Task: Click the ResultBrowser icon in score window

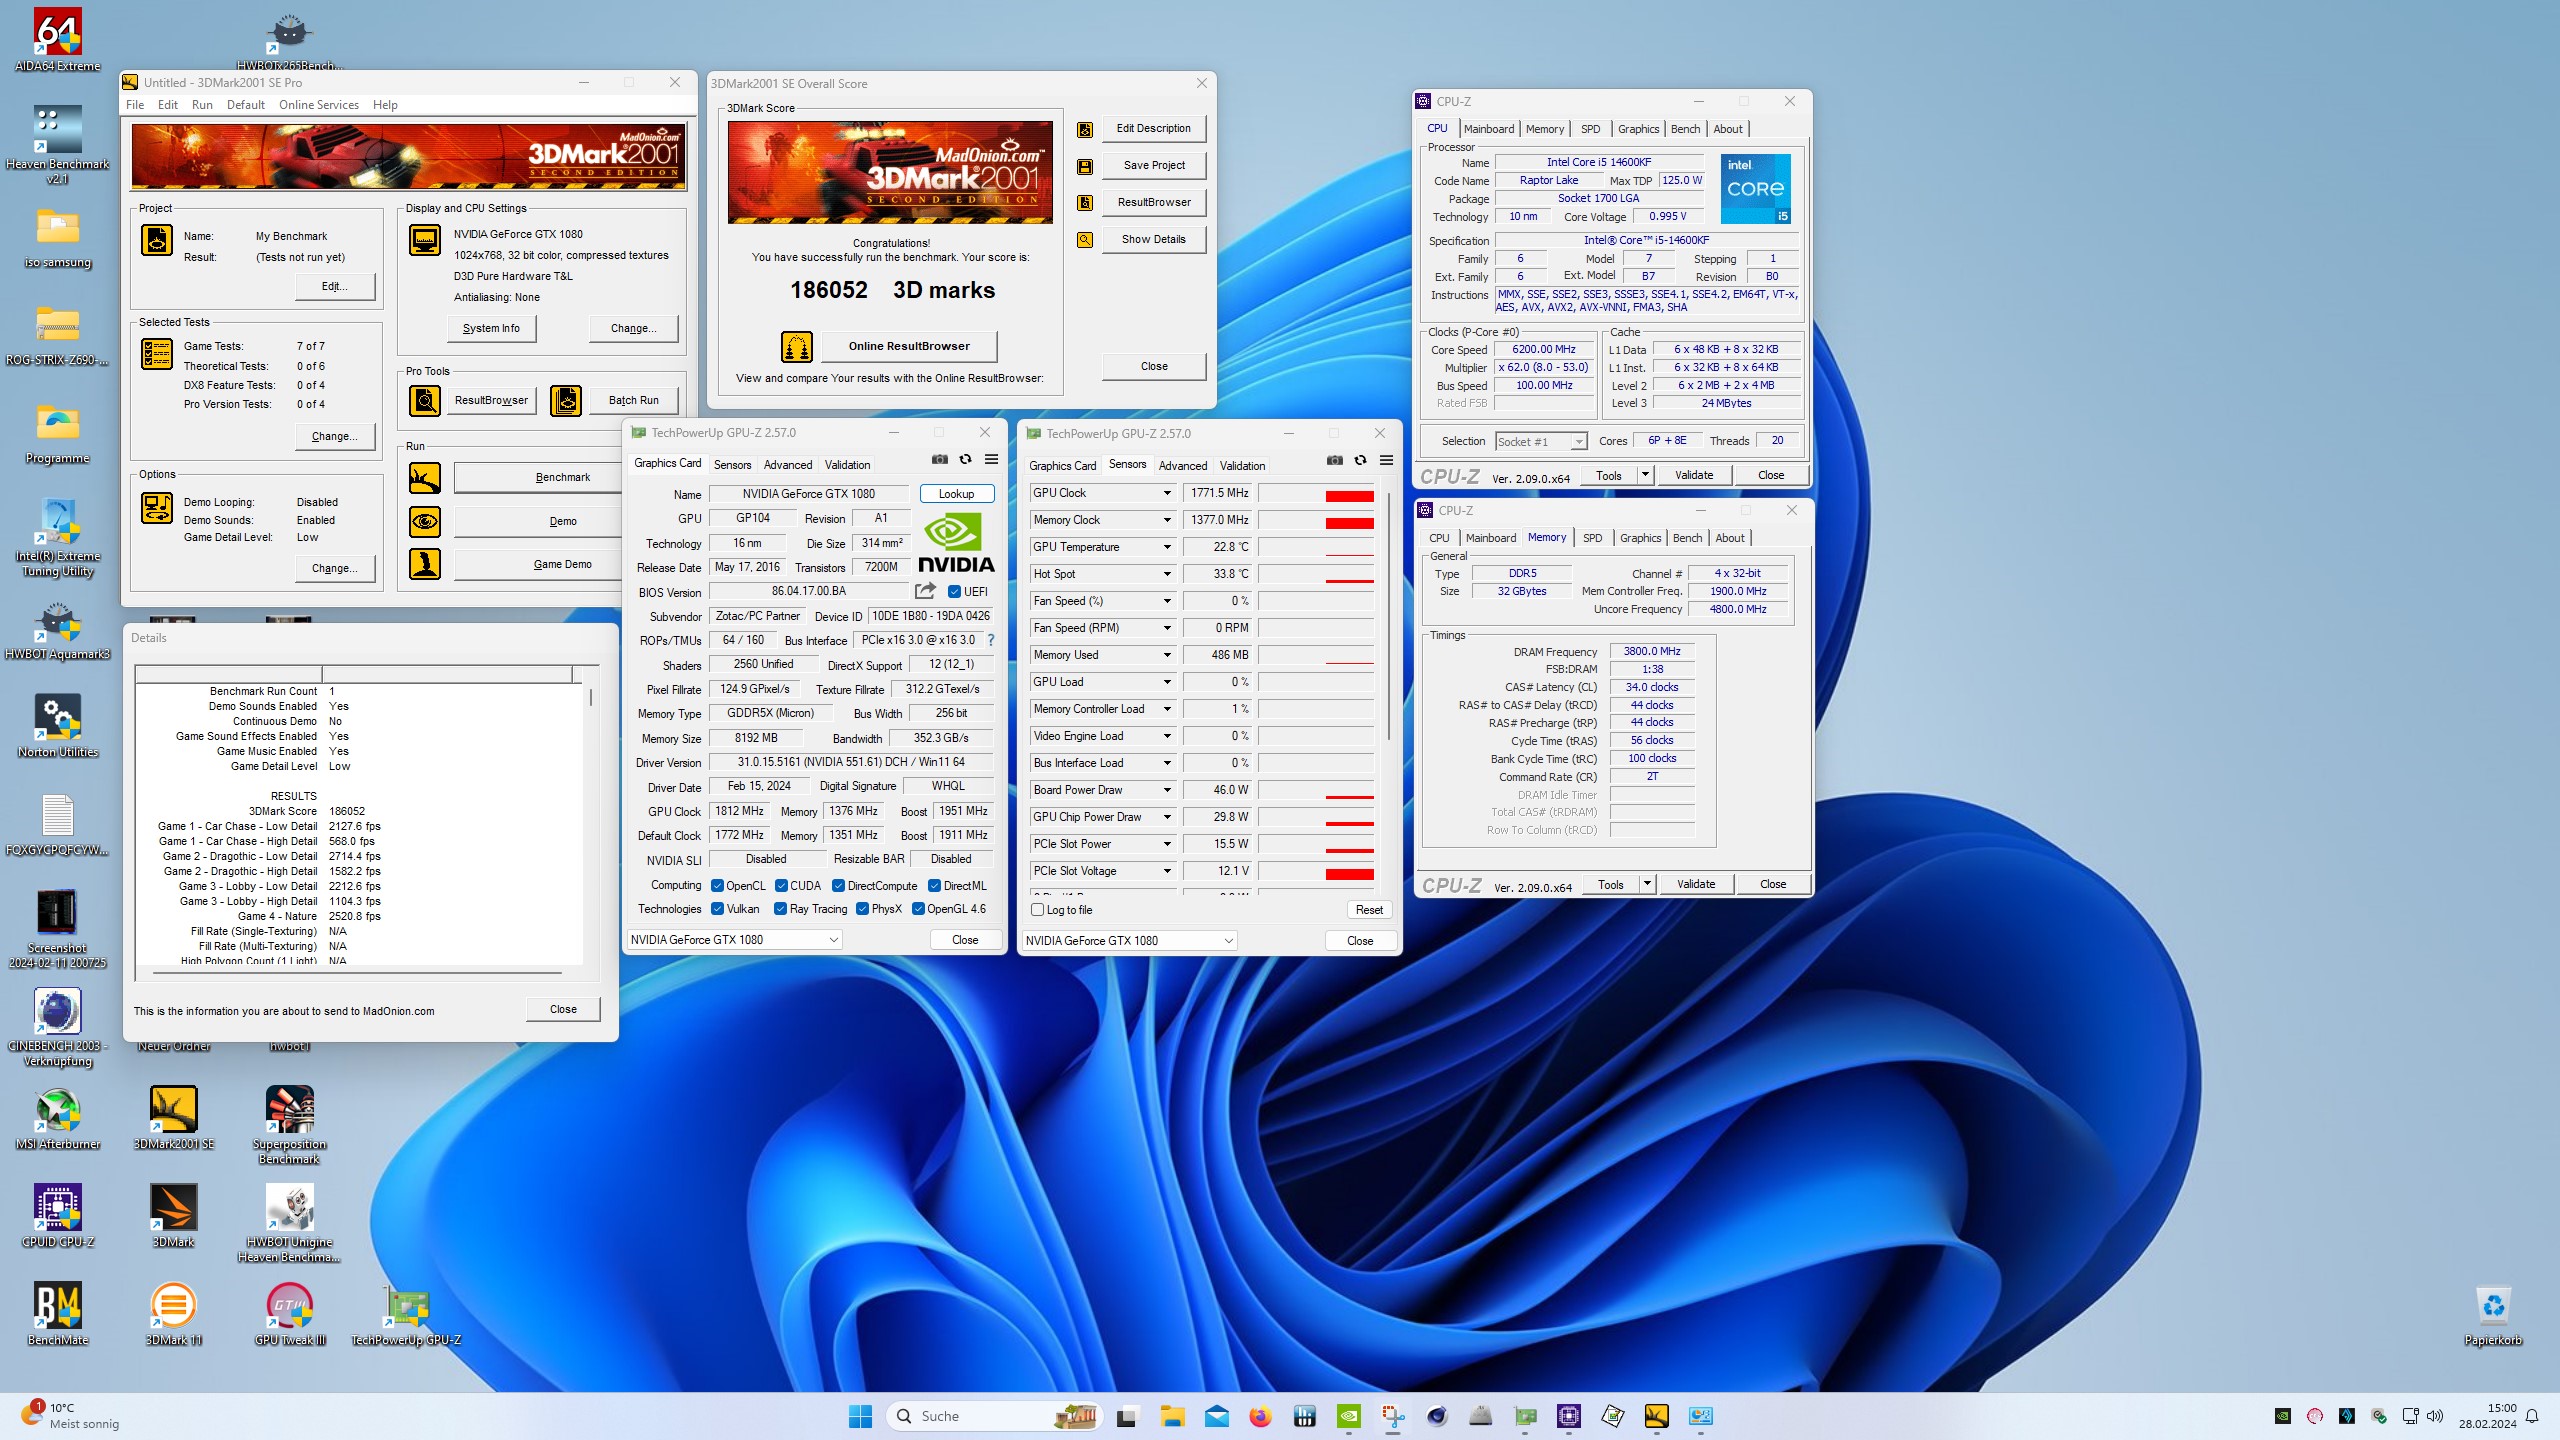Action: 1085,203
